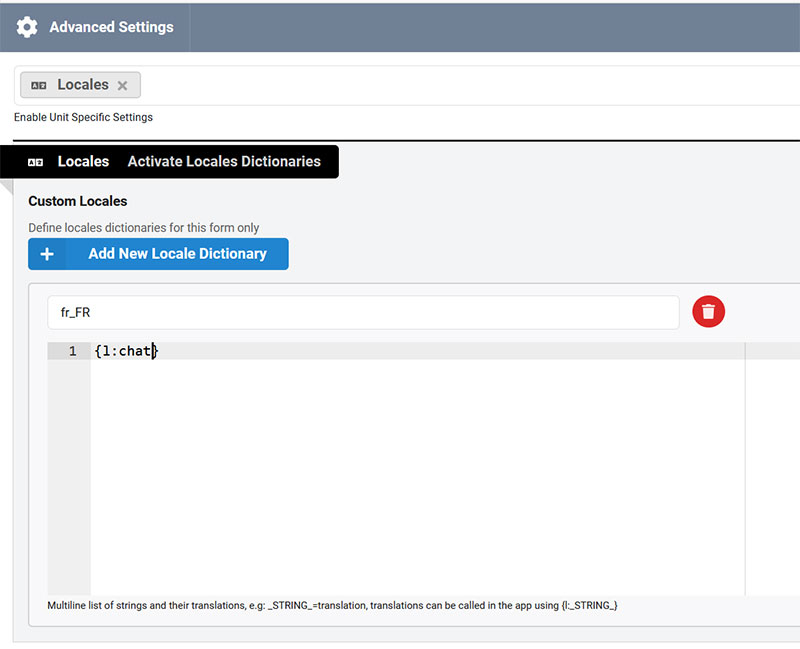Image resolution: width=800 pixels, height=649 pixels.
Task: Click the Custom Locales heading
Action: 78,201
